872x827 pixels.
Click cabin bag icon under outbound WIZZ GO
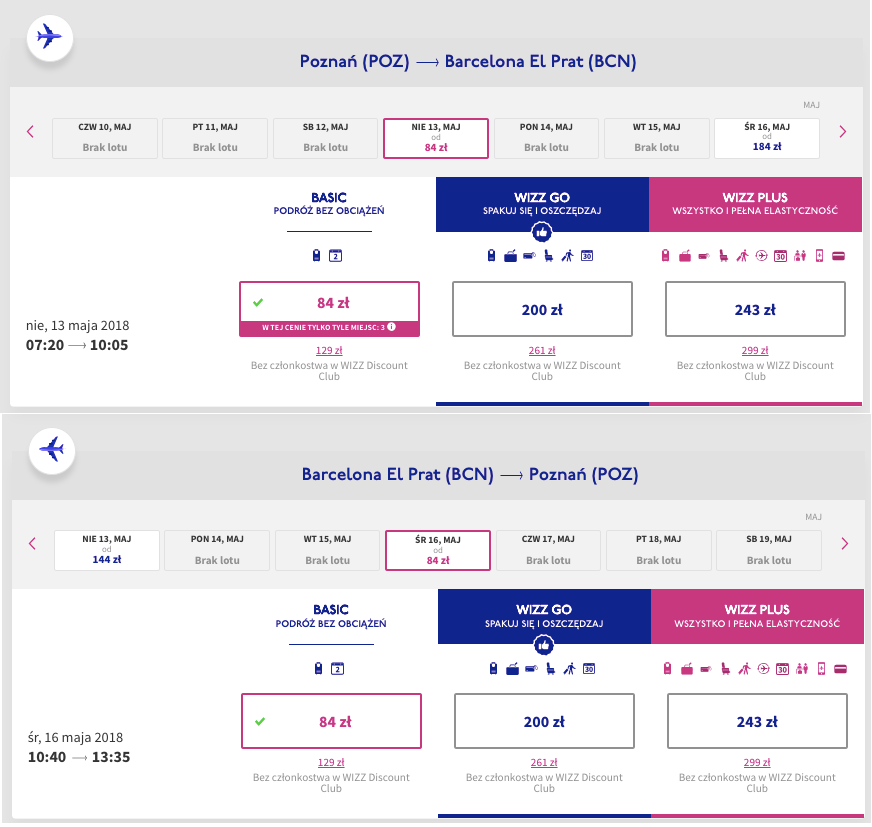click(x=491, y=255)
